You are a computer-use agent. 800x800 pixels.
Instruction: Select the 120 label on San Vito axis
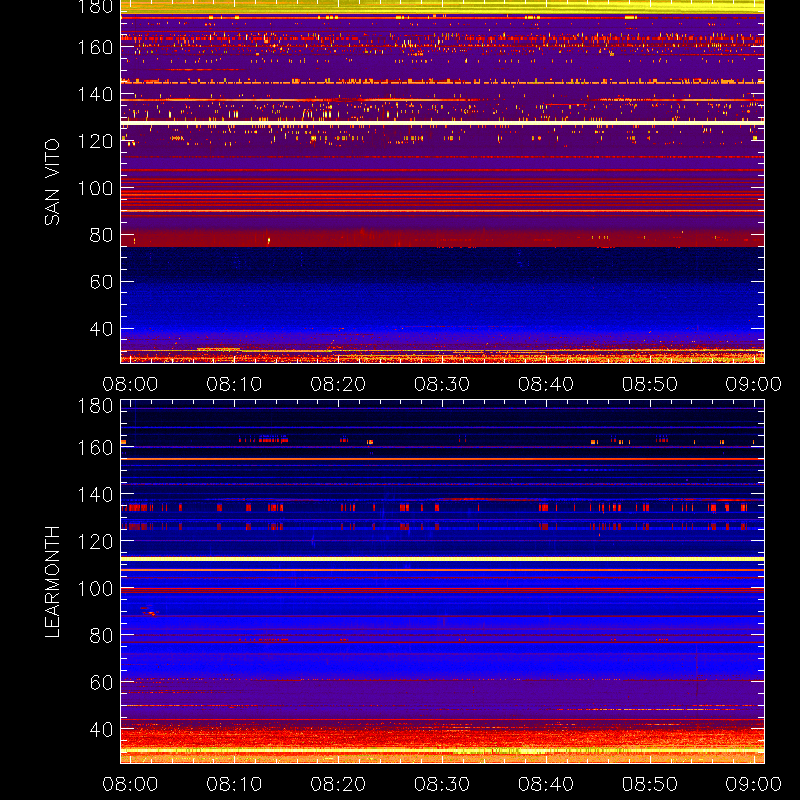coord(95,141)
